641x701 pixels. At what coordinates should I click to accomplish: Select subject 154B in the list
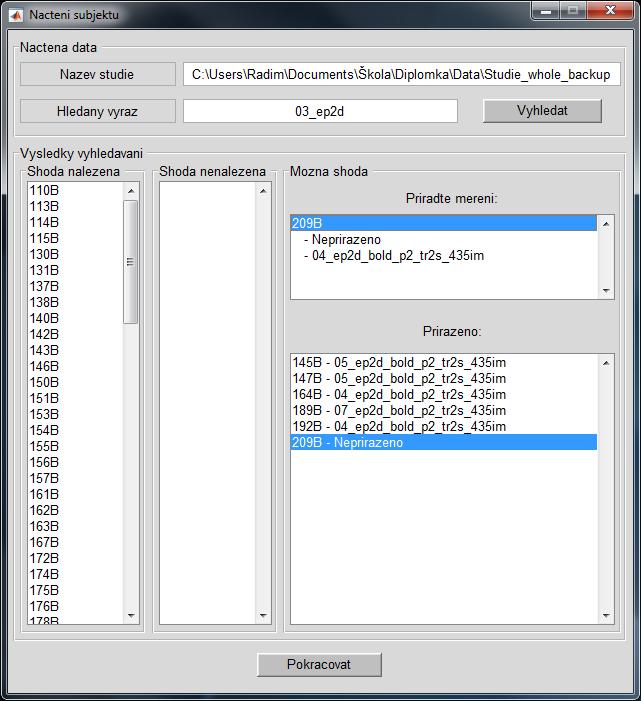pos(75,430)
